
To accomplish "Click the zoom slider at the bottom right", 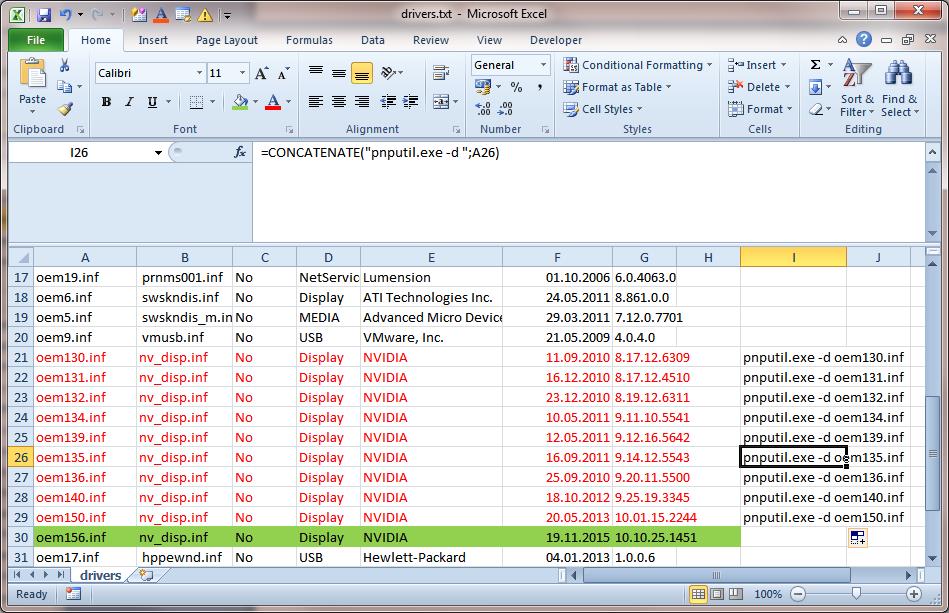I will 855,594.
